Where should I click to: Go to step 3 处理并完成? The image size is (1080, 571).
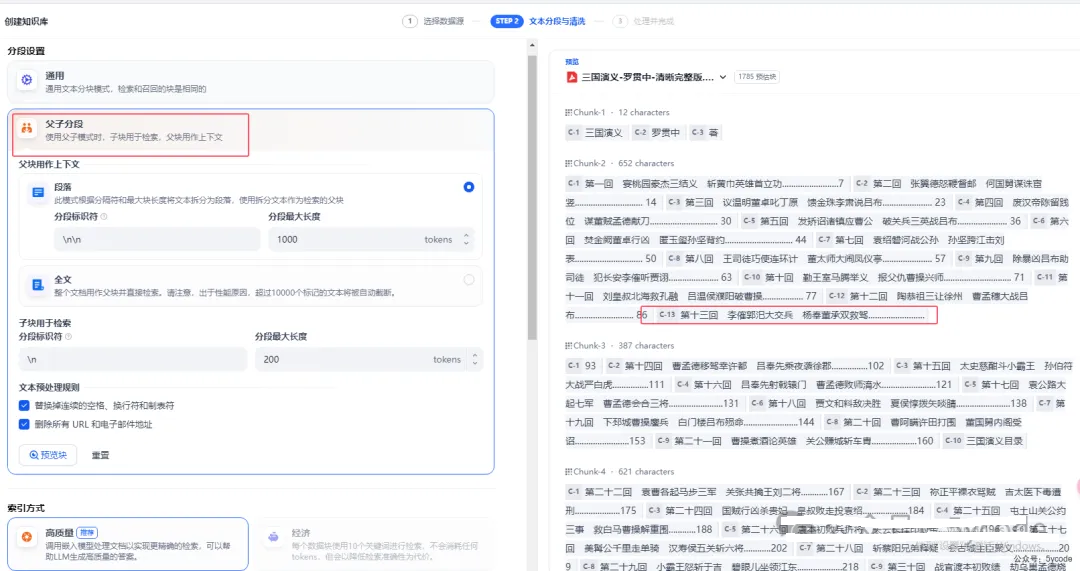coord(643,21)
